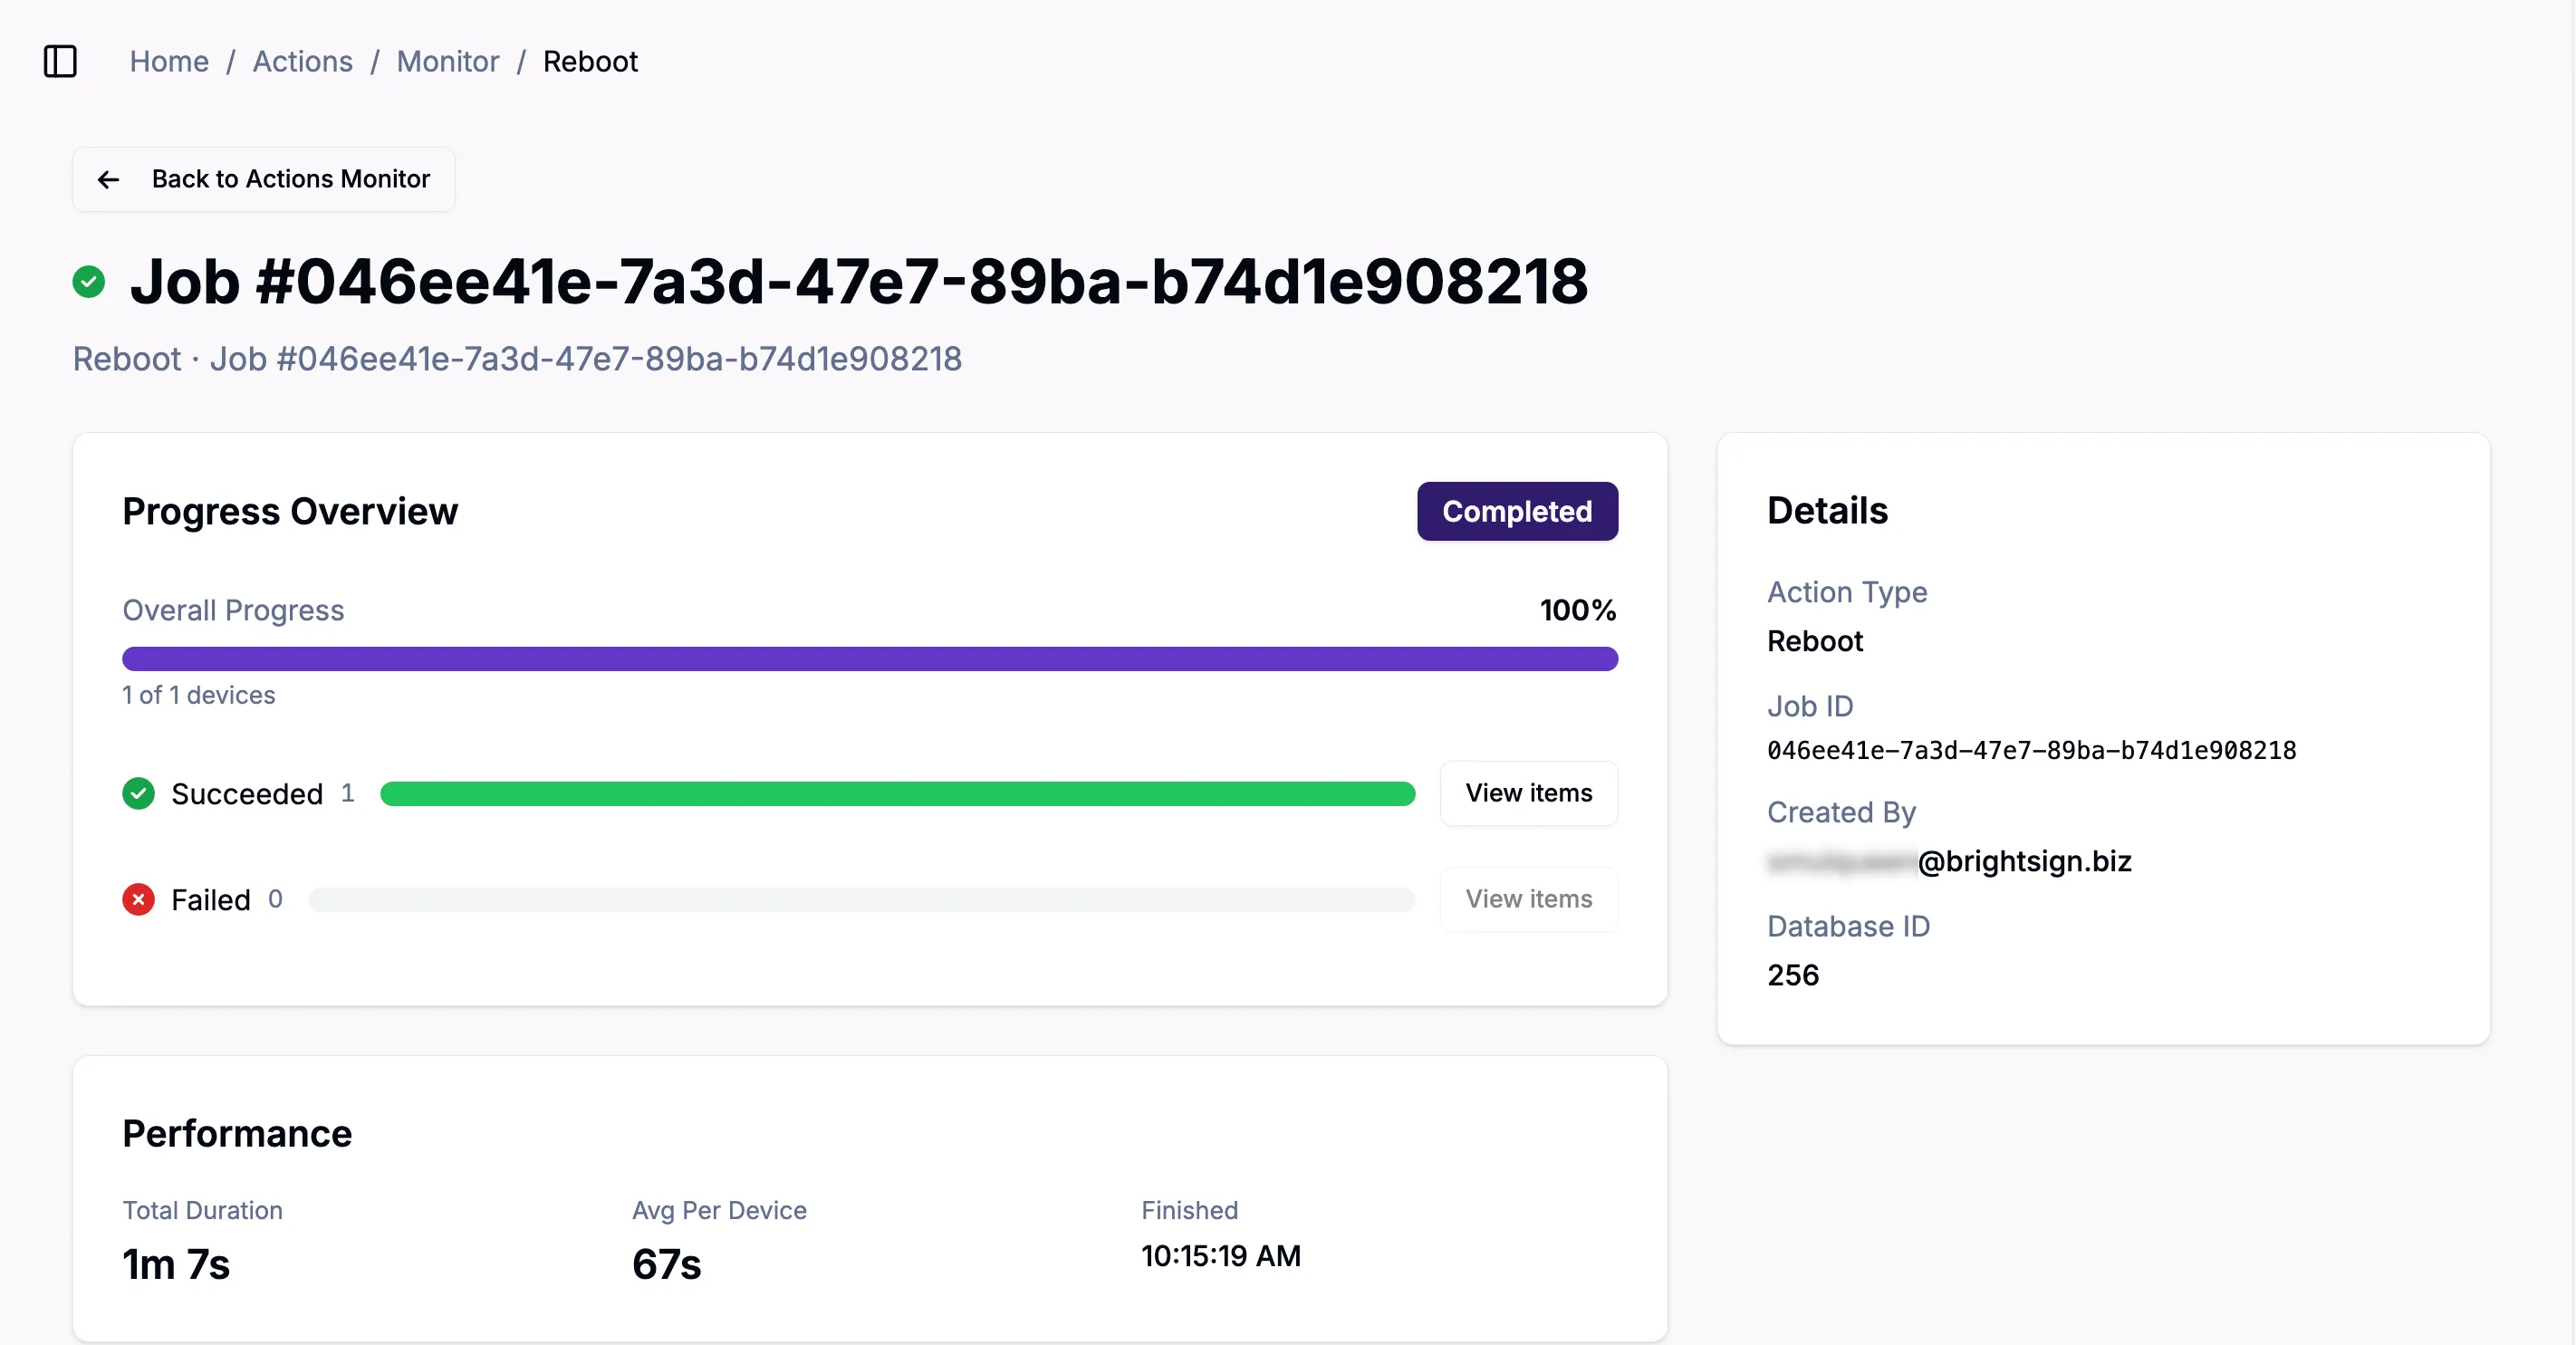Go to the Actions breadcrumb
2576x1345 pixels.
point(302,61)
